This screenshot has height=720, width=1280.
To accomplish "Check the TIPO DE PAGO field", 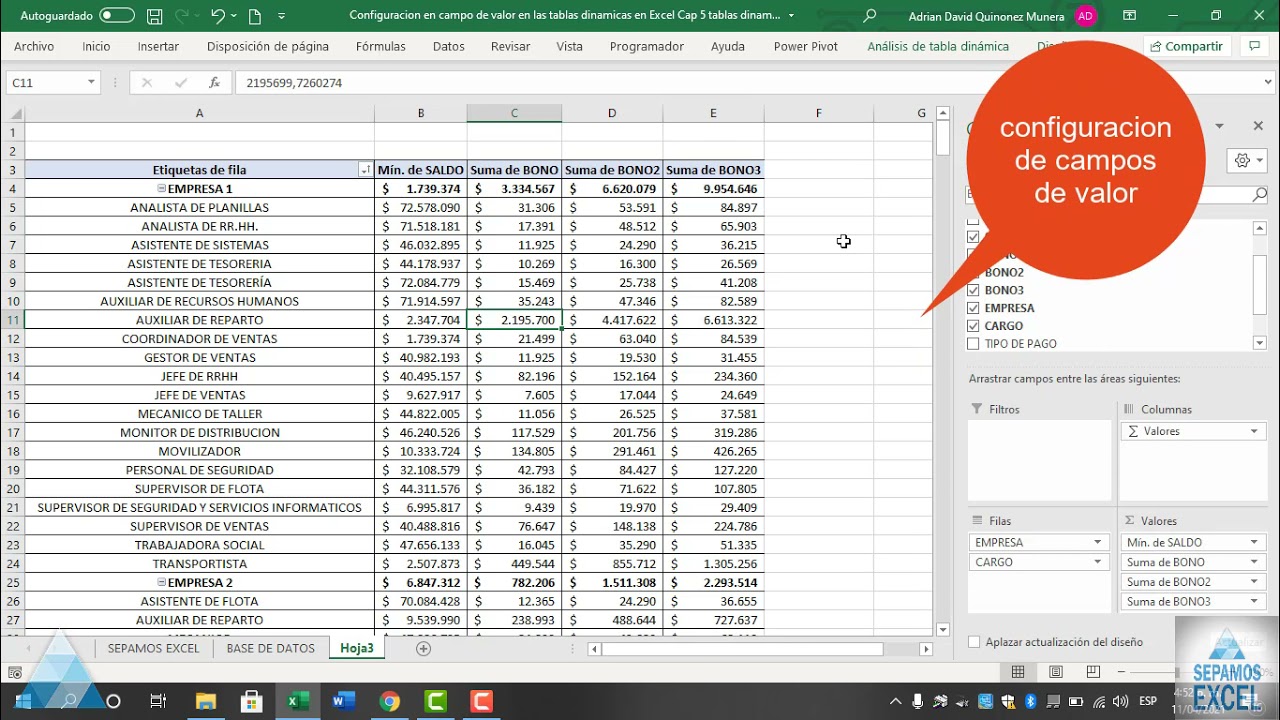I will [x=973, y=344].
